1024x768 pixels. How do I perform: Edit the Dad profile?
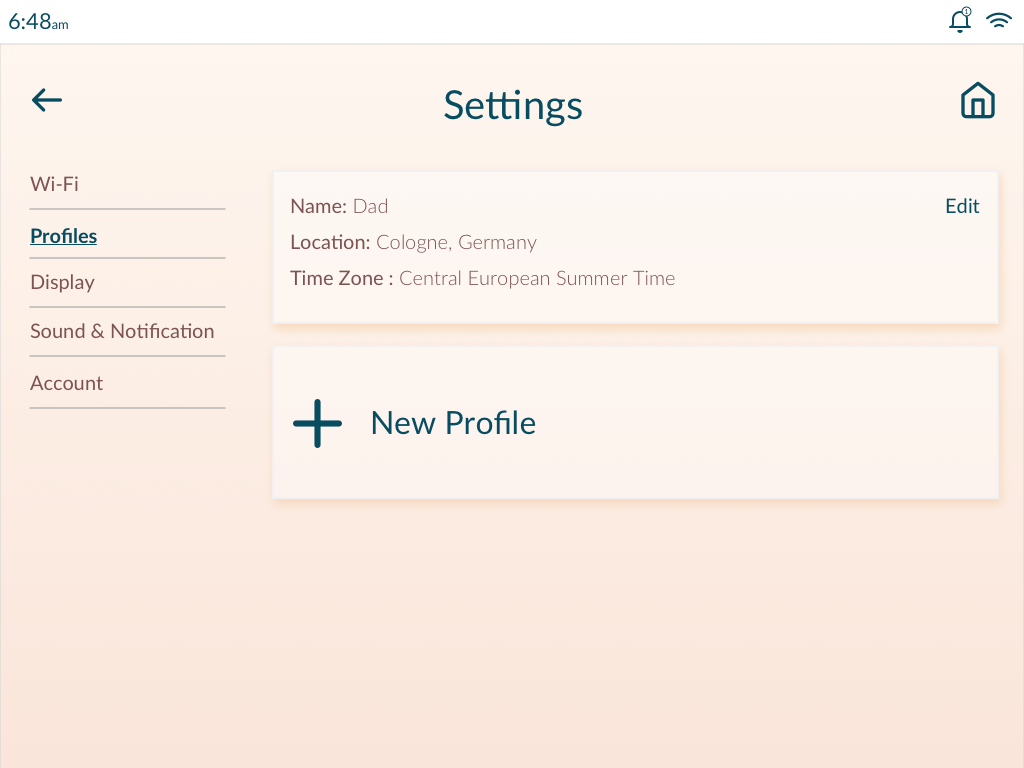[x=962, y=206]
